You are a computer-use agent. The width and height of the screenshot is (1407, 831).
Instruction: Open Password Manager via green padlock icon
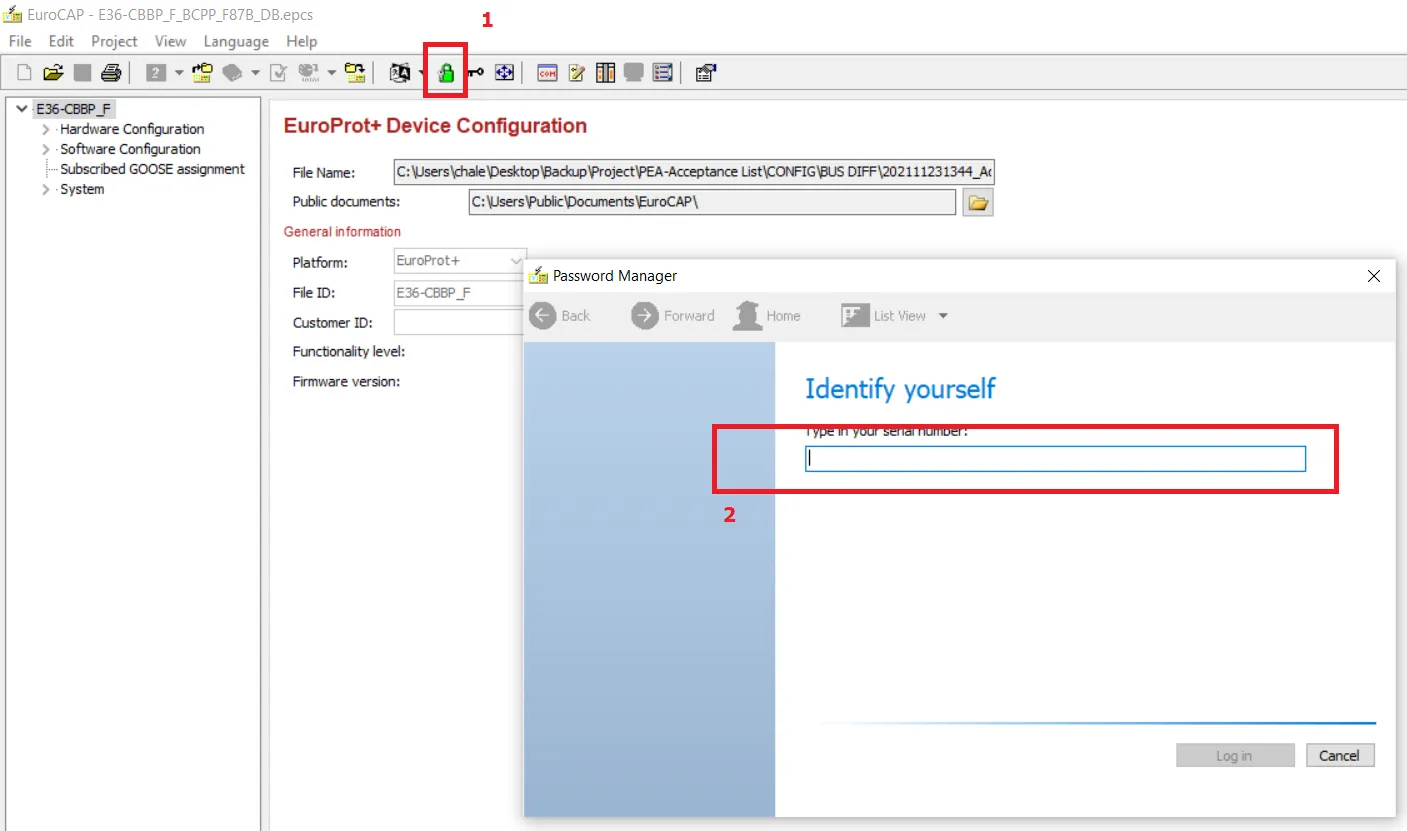coord(447,72)
